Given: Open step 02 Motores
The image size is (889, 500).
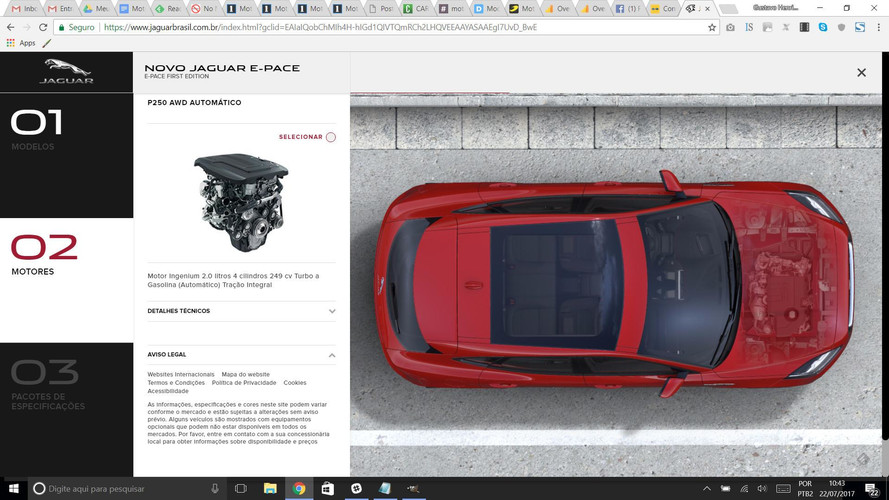Looking at the screenshot, I should (66, 280).
